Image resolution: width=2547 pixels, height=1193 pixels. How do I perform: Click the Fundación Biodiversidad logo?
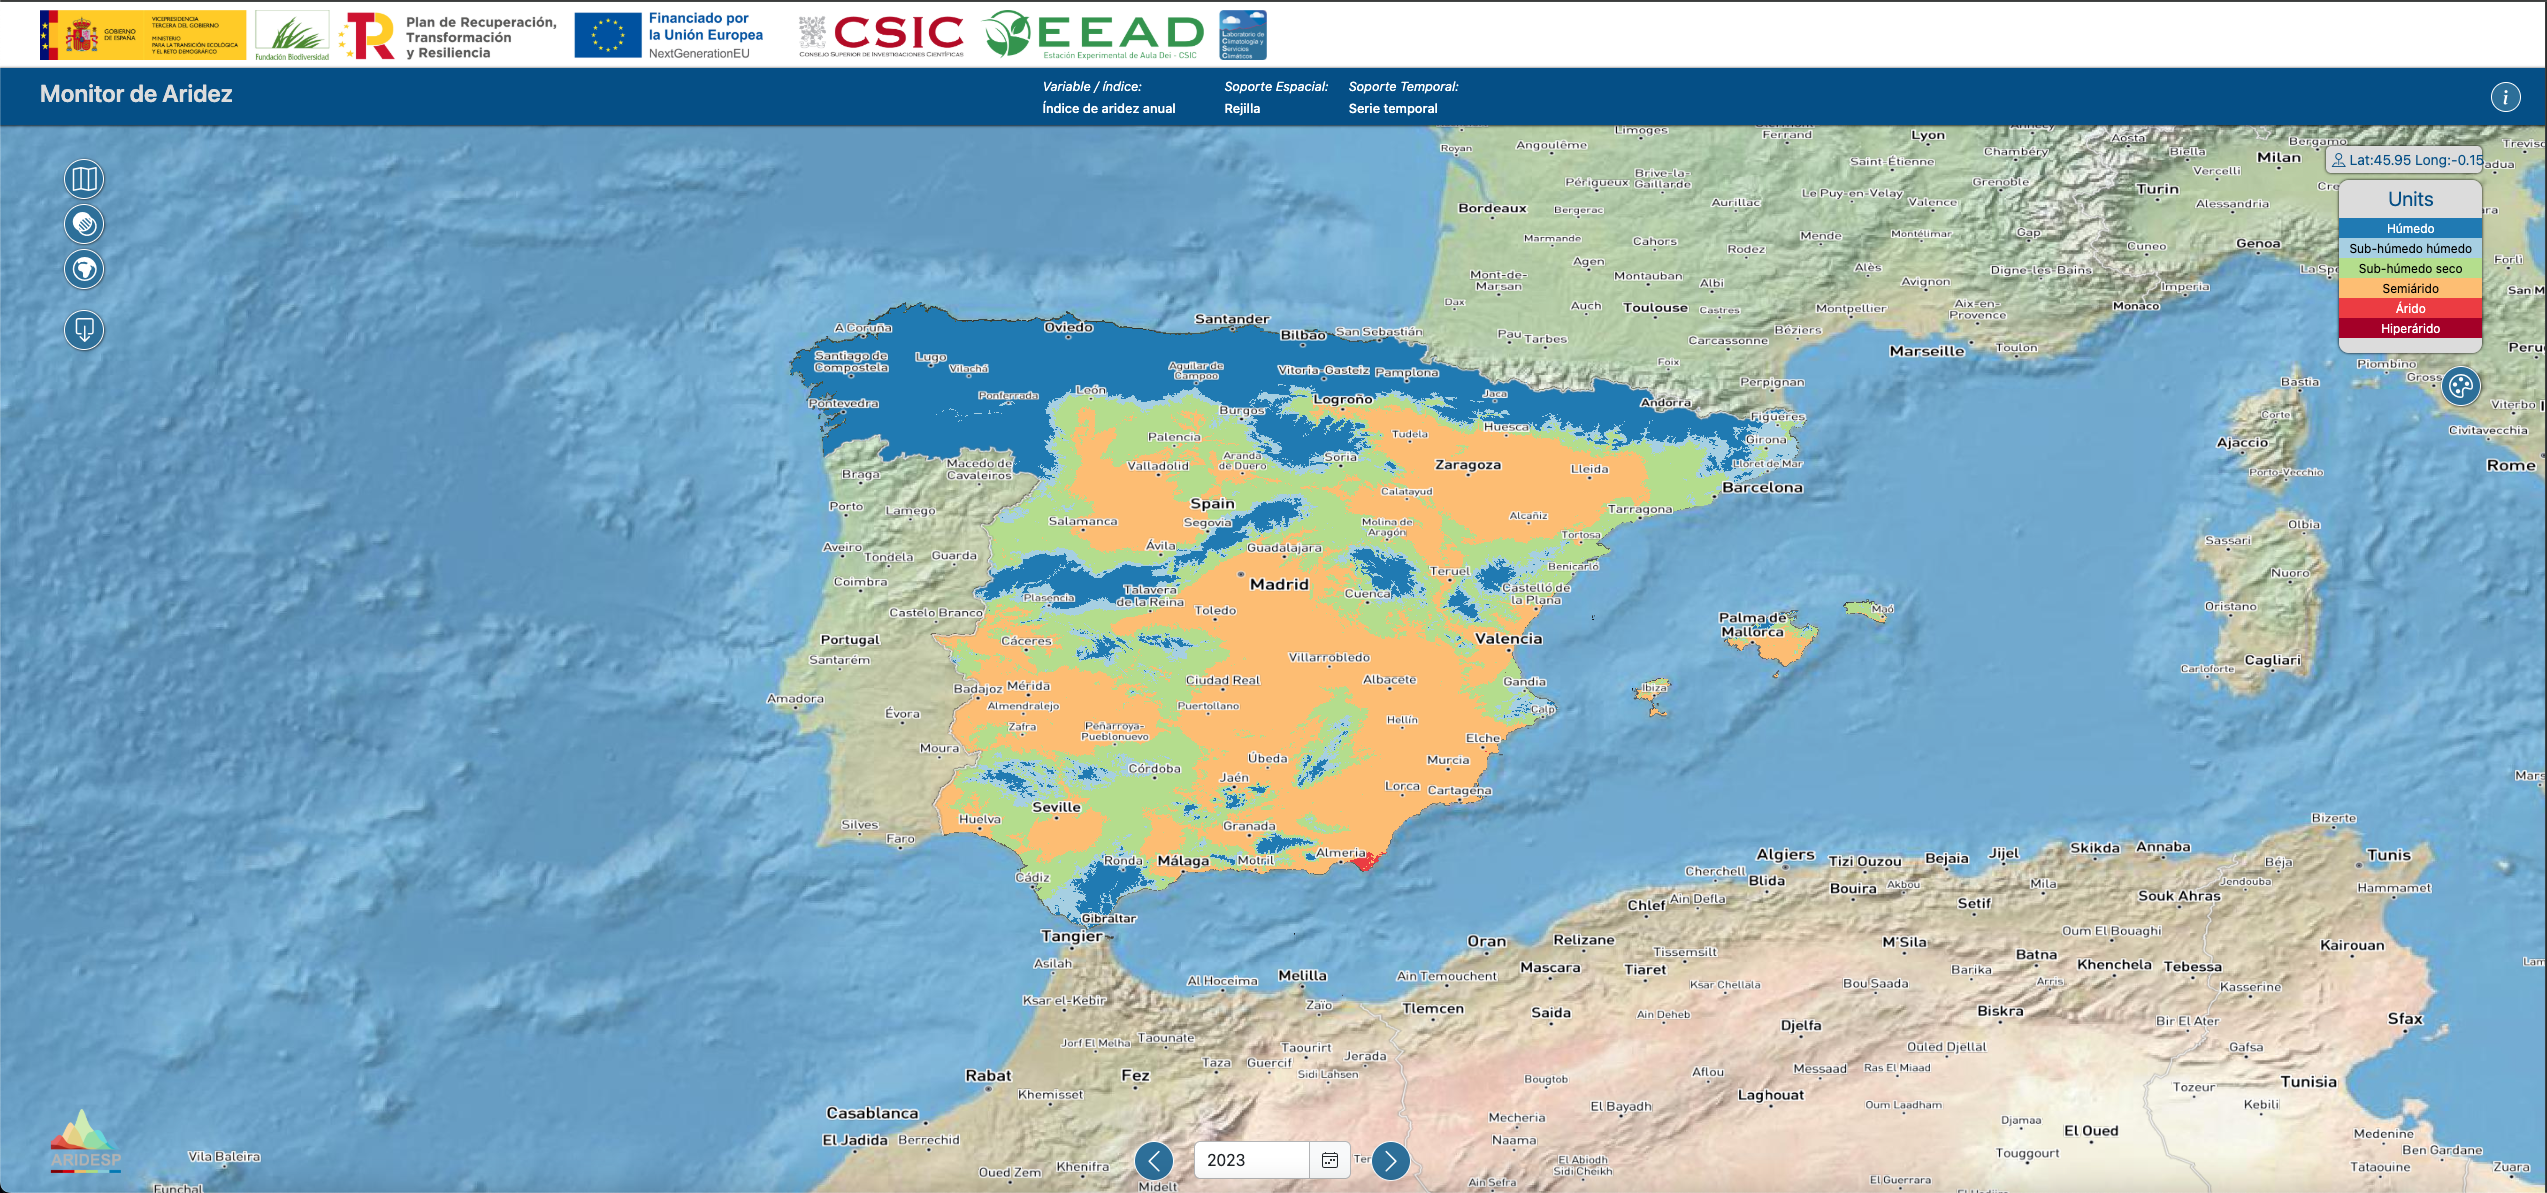tap(292, 36)
